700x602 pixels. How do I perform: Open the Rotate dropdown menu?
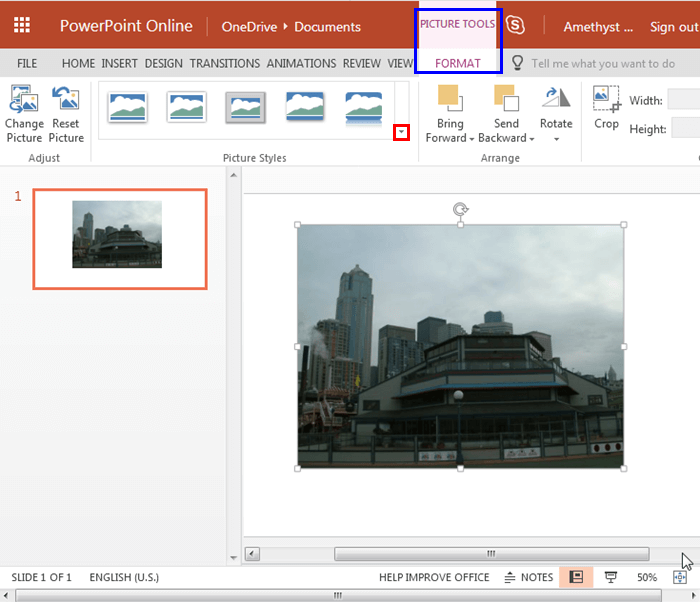556,138
